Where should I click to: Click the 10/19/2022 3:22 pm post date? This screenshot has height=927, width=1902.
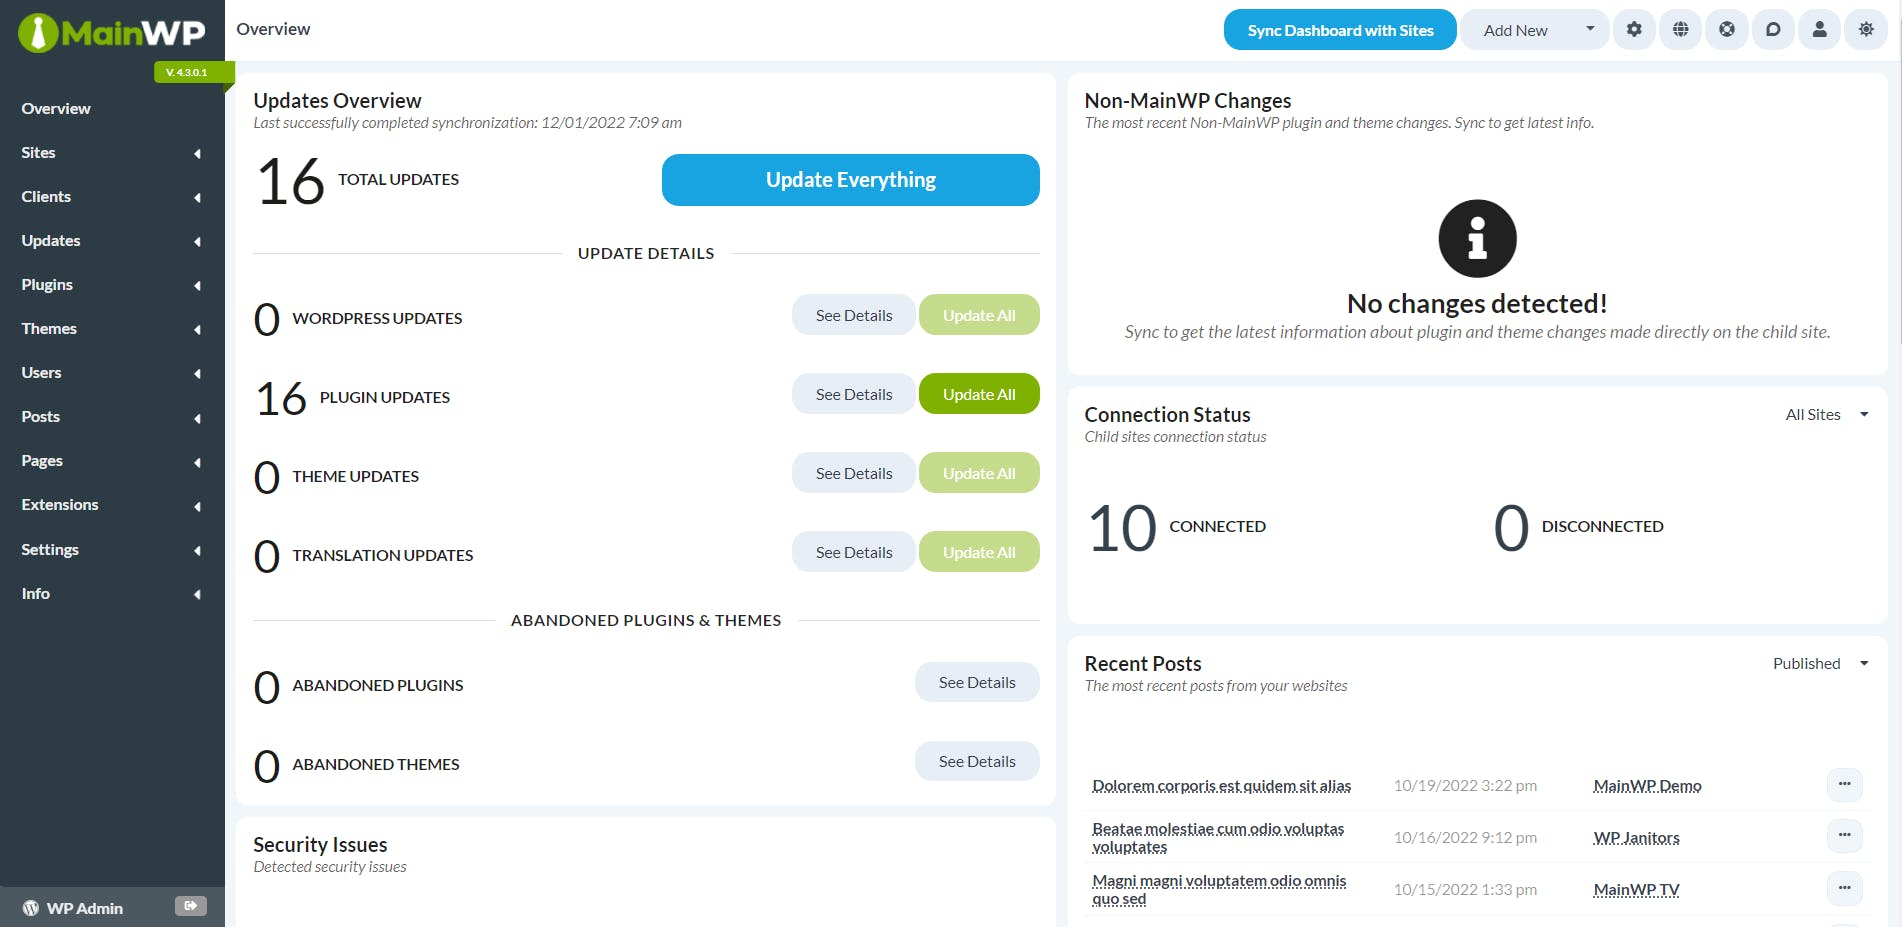coord(1465,786)
